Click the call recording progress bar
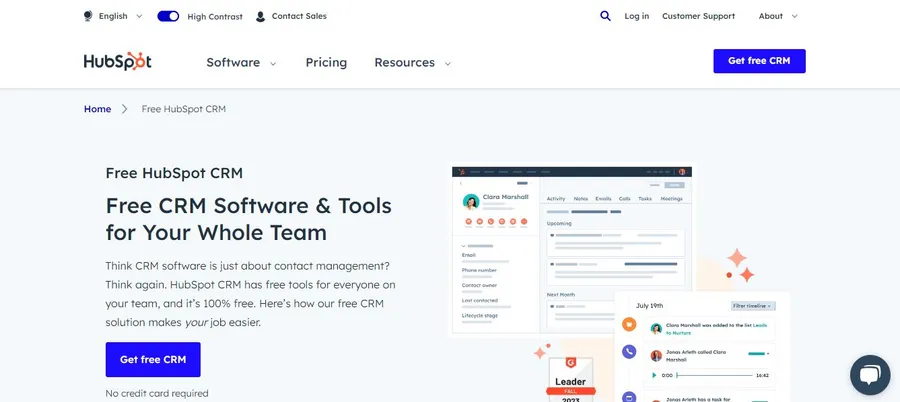The width and height of the screenshot is (900, 402). coord(714,375)
